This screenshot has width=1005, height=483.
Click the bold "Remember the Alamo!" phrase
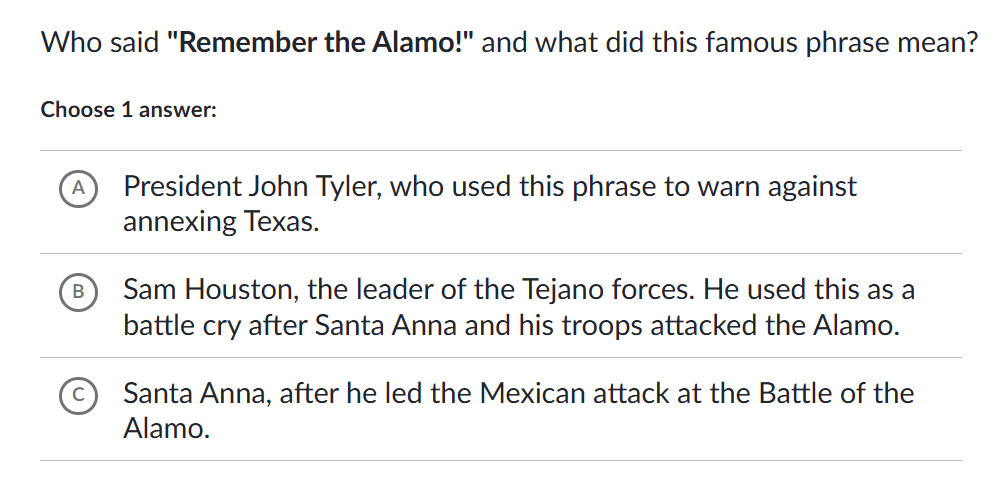[x=325, y=43]
